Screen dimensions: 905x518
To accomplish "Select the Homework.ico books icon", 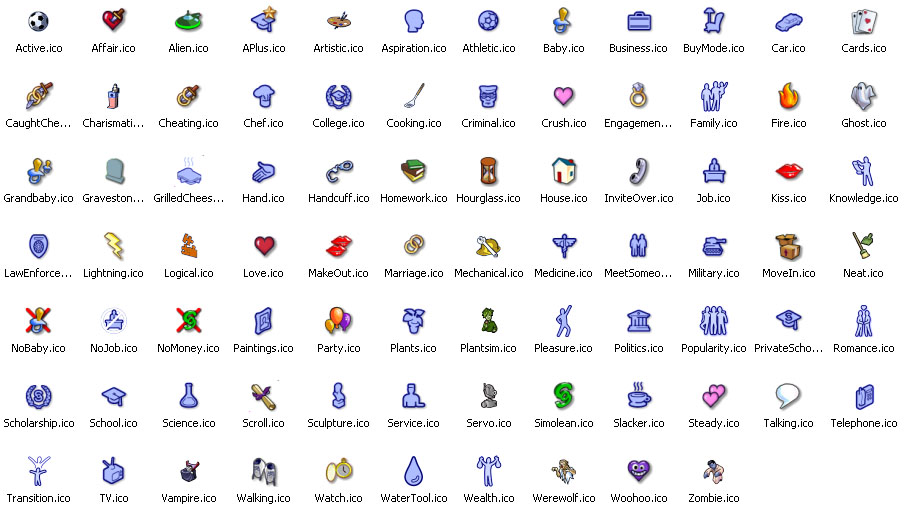I will click(x=413, y=171).
